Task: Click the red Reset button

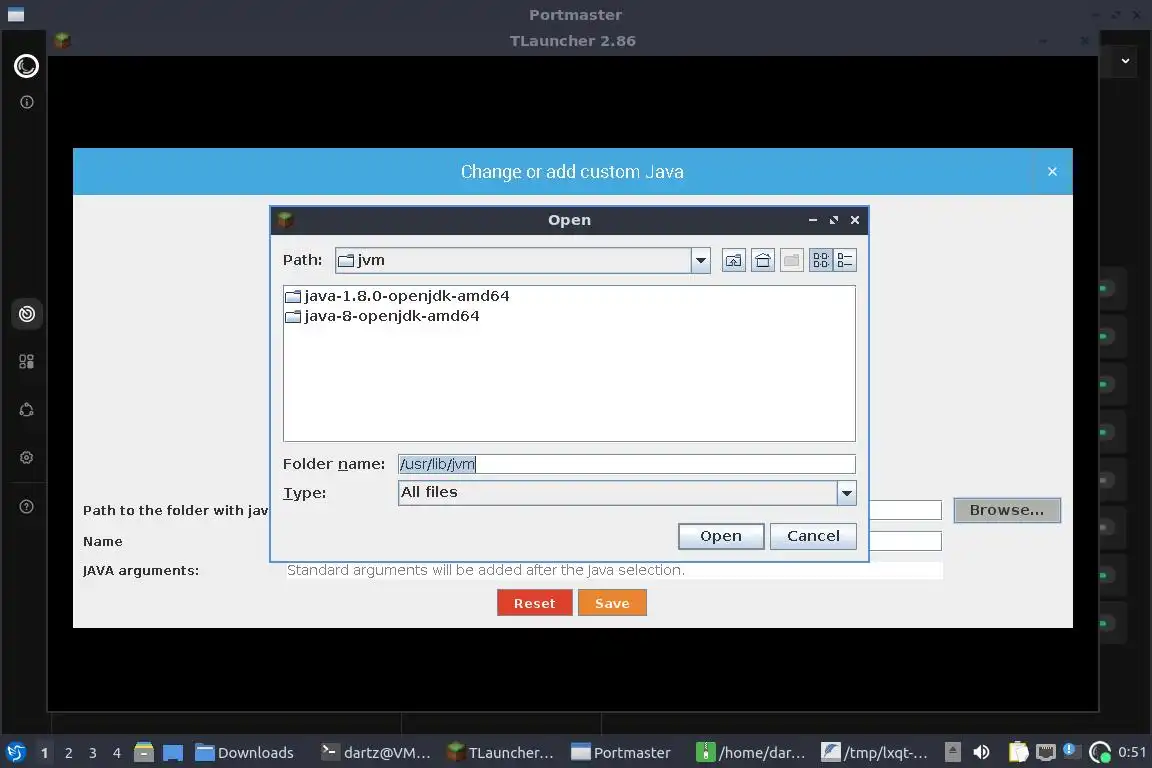Action: tap(534, 603)
